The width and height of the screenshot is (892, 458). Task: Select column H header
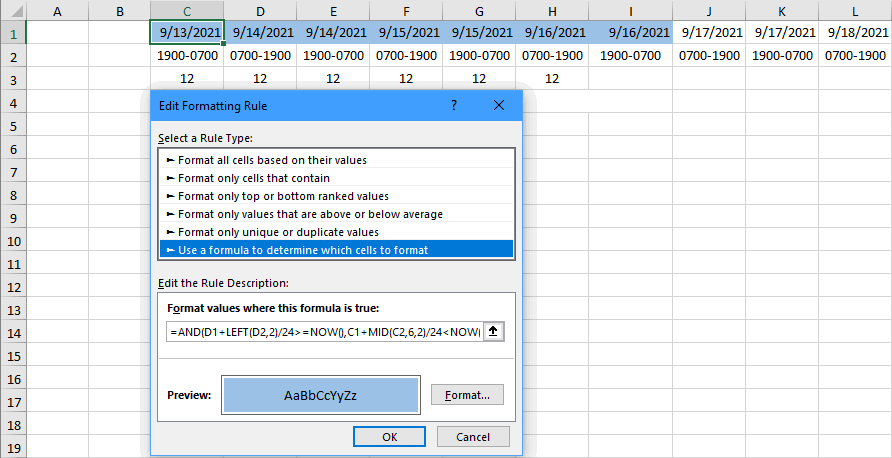point(552,10)
